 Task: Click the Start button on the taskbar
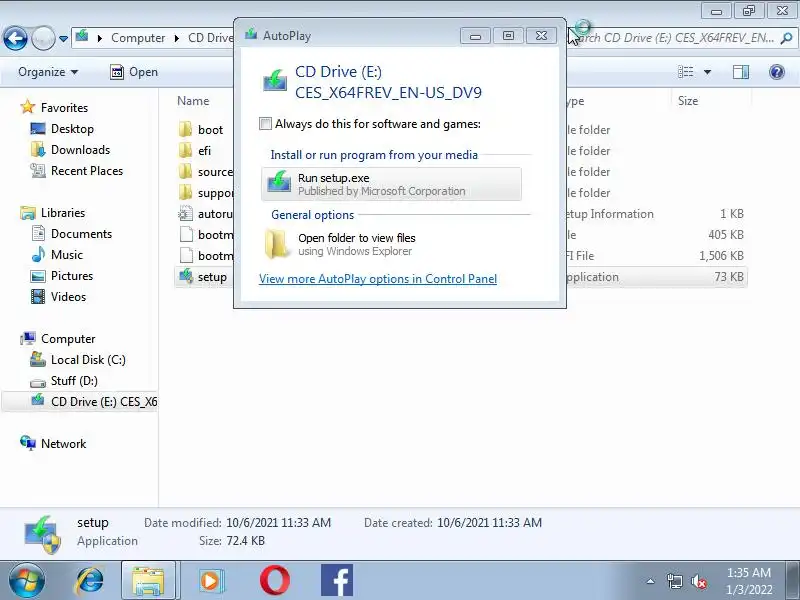(26, 581)
